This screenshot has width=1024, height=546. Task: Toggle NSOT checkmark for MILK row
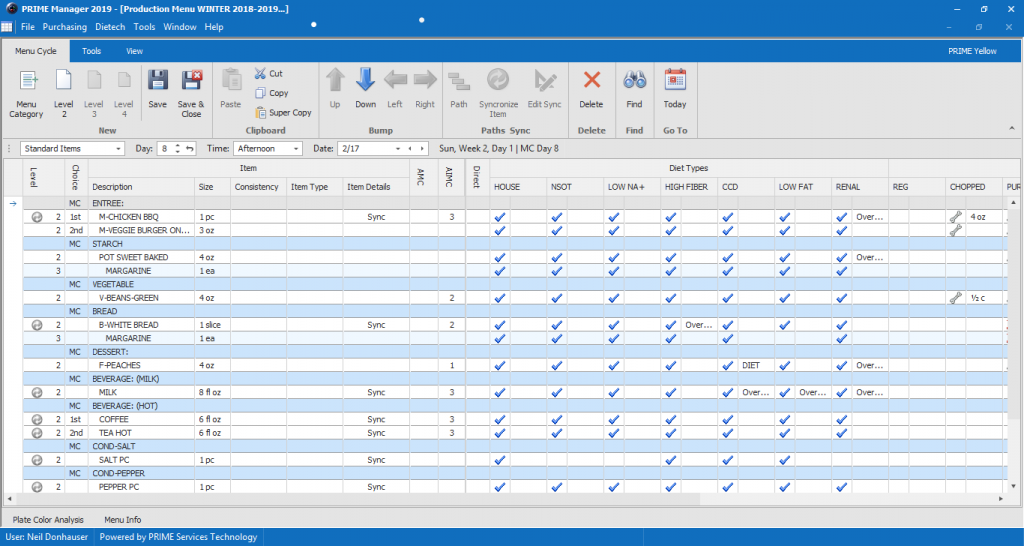click(x=557, y=392)
